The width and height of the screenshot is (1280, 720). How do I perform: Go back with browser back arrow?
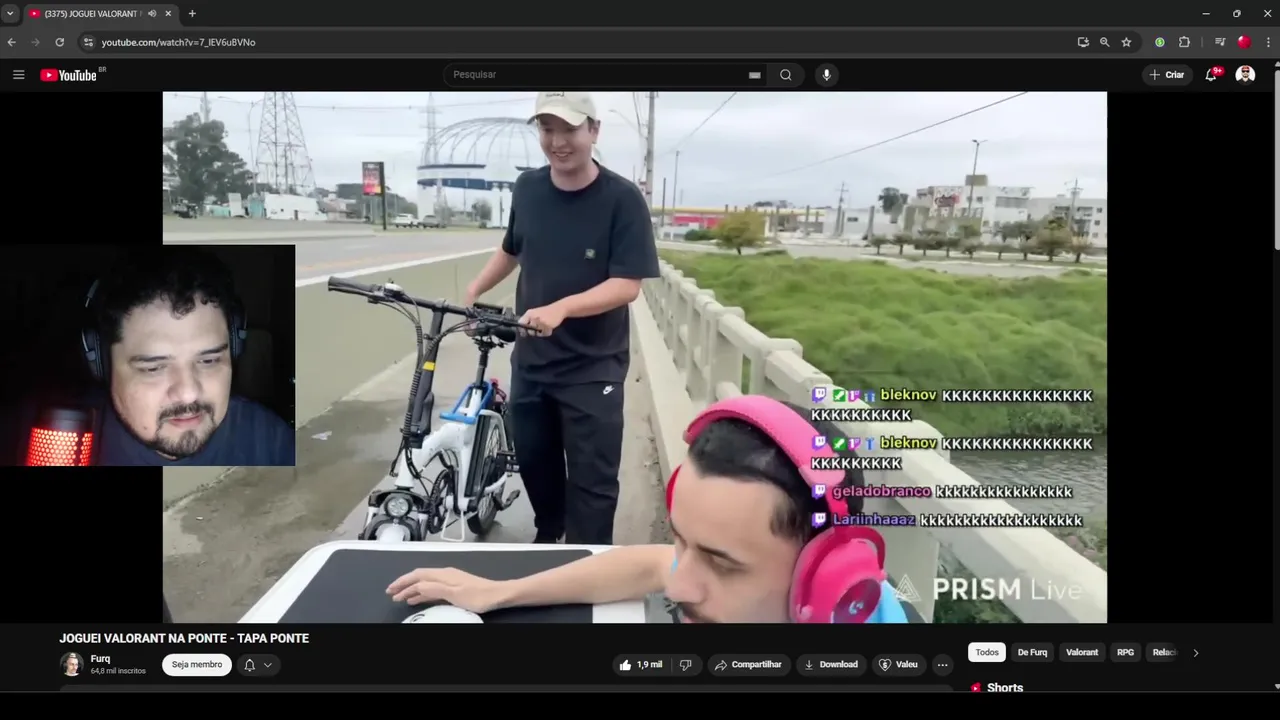(x=12, y=42)
